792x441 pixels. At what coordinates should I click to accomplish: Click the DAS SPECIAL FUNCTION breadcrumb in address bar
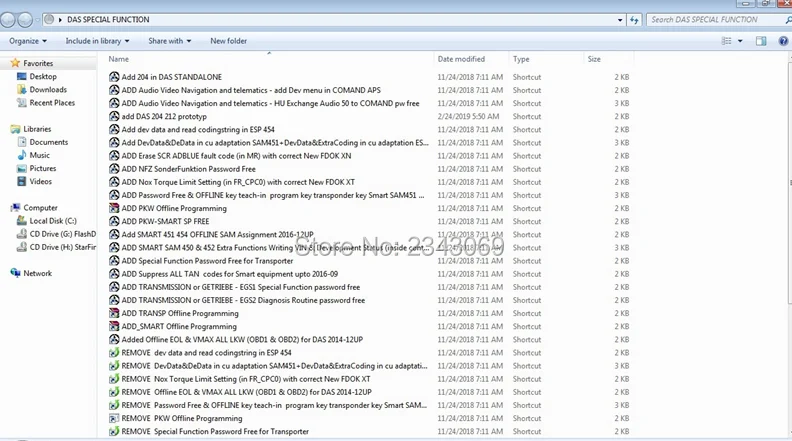point(108,20)
